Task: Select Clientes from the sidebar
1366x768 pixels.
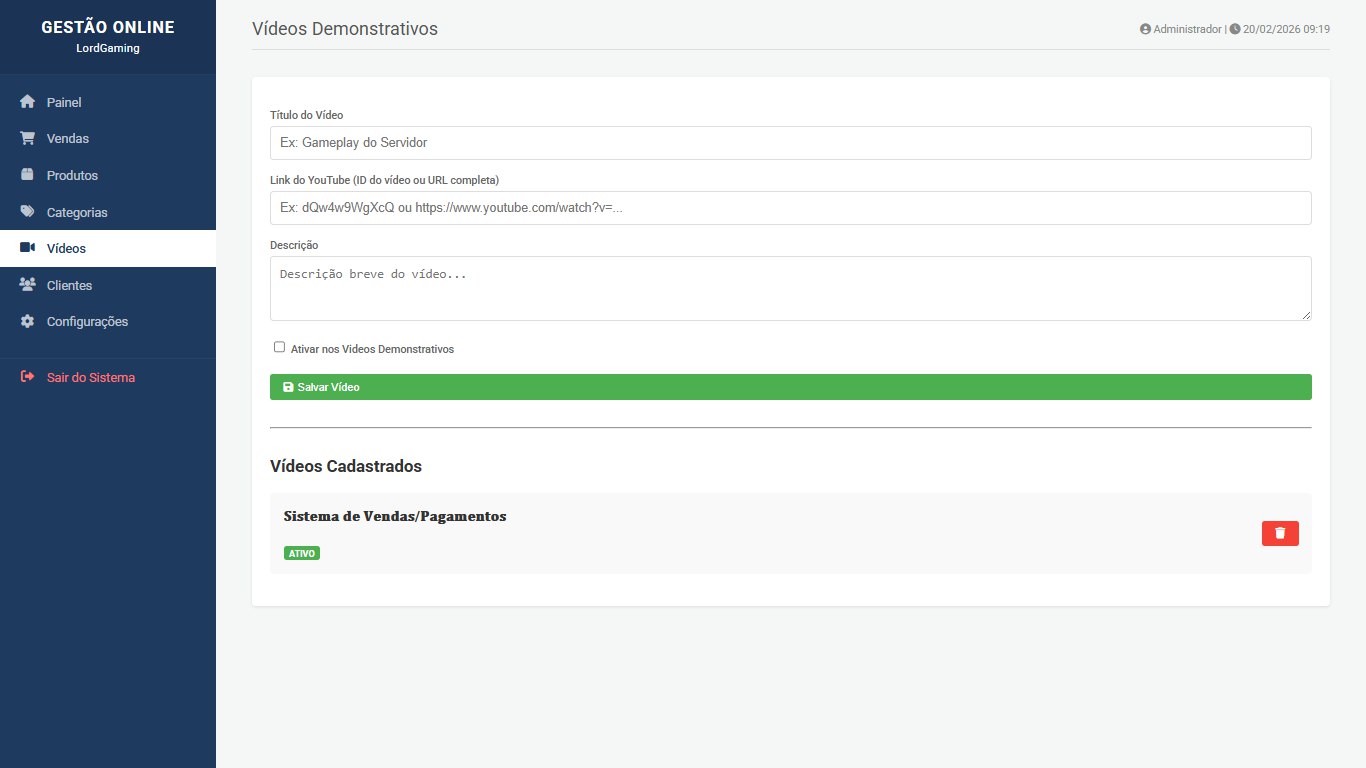Action: (69, 285)
